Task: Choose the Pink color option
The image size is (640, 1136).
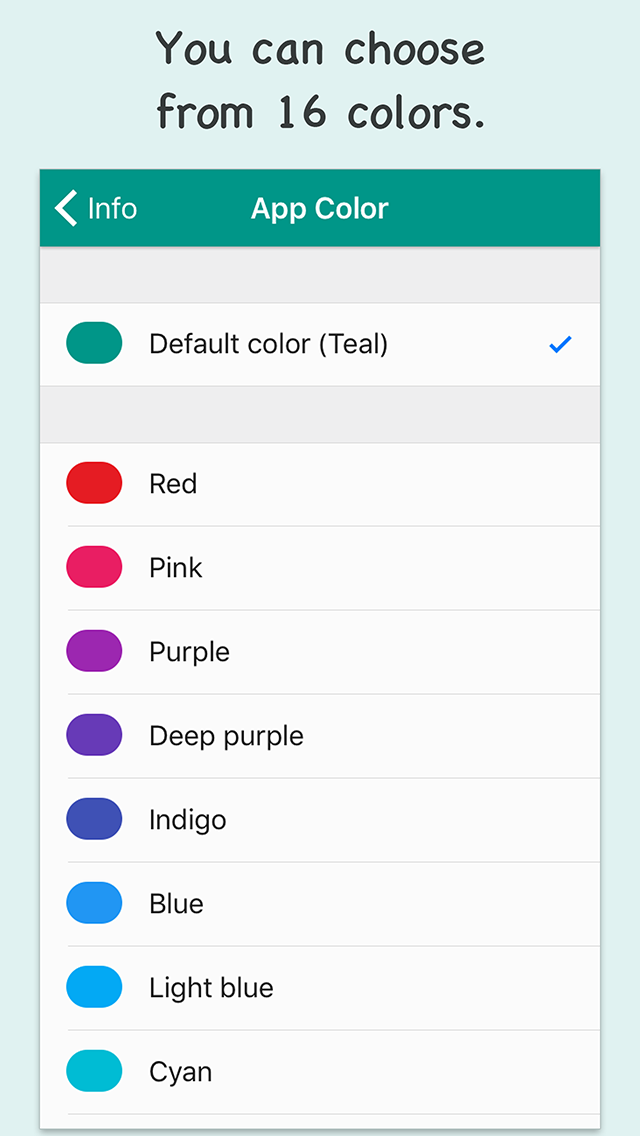Action: pyautogui.click(x=320, y=568)
